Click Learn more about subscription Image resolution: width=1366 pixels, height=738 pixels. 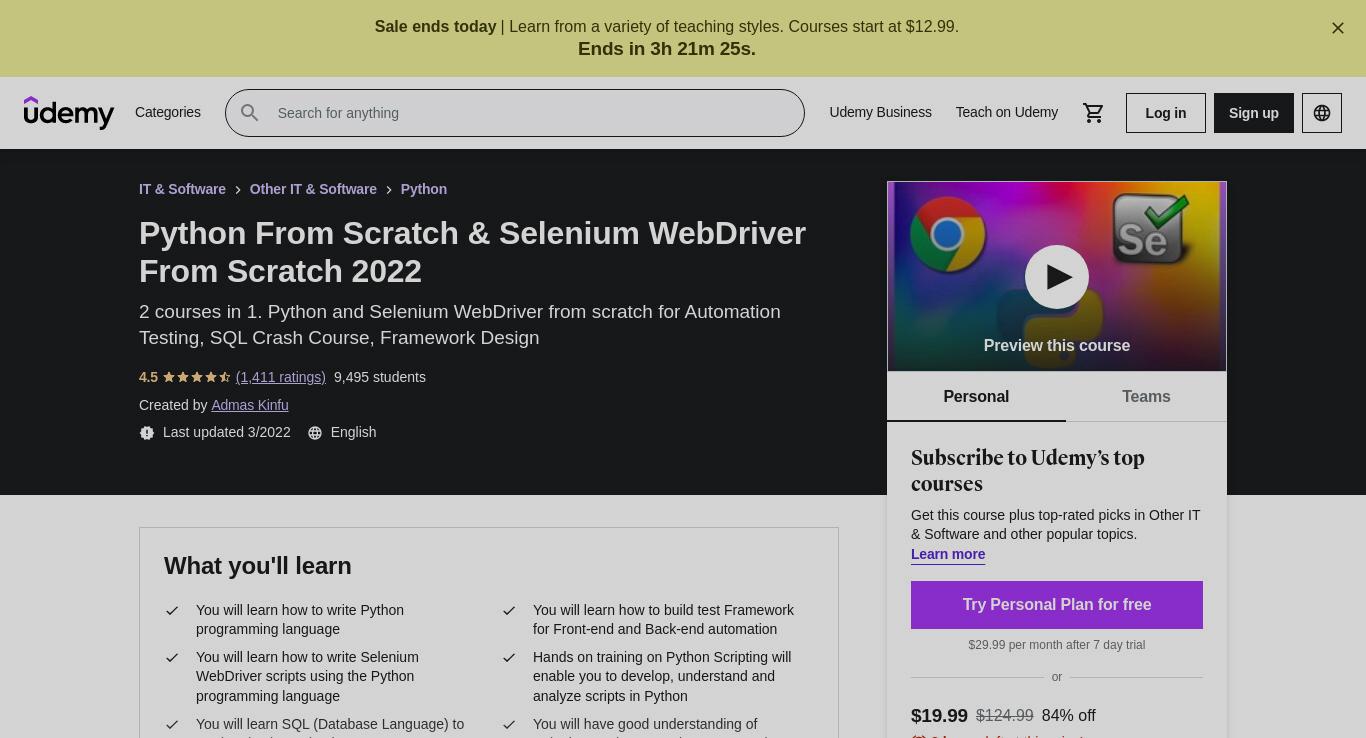coord(948,554)
